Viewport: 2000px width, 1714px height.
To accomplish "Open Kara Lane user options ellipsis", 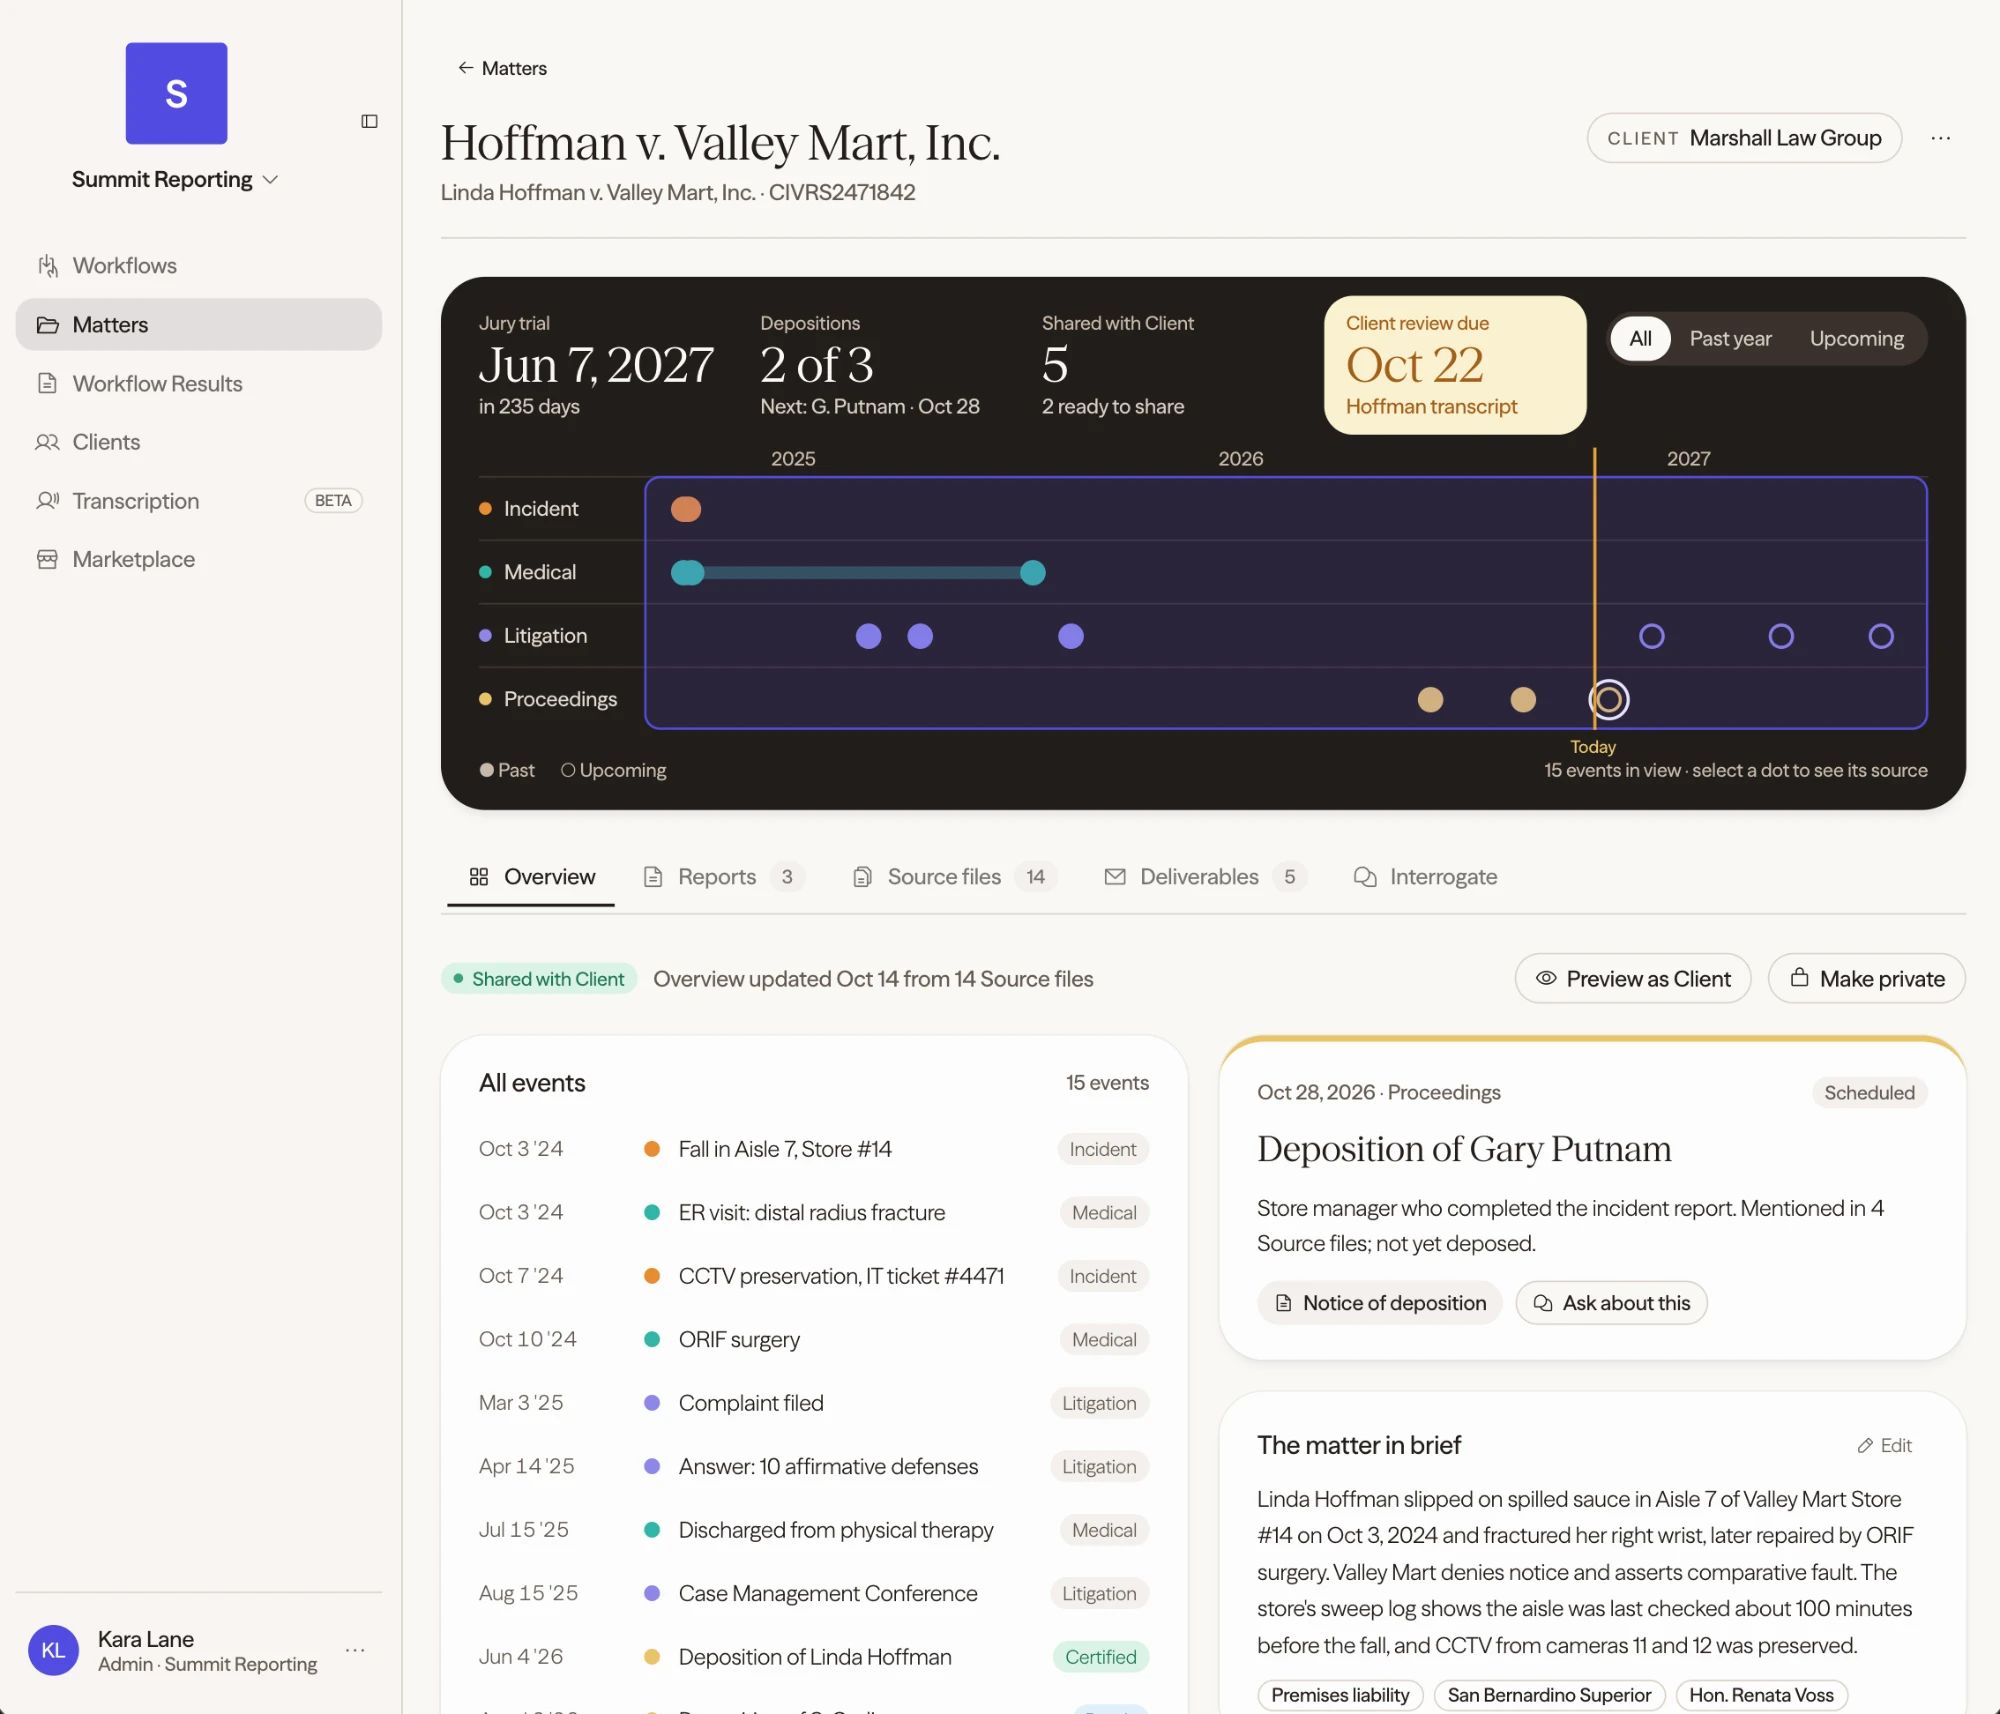I will point(355,1650).
